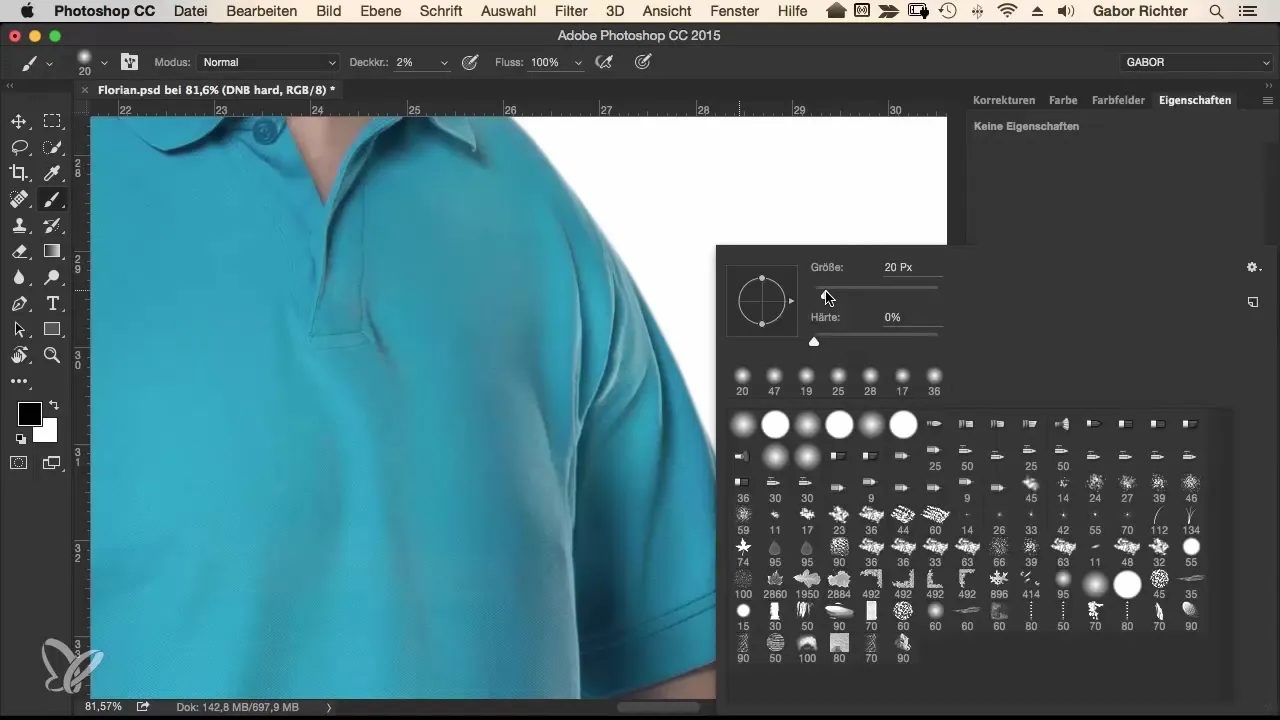The image size is (1280, 720).
Task: Change the screen mode
Action: [x=52, y=462]
